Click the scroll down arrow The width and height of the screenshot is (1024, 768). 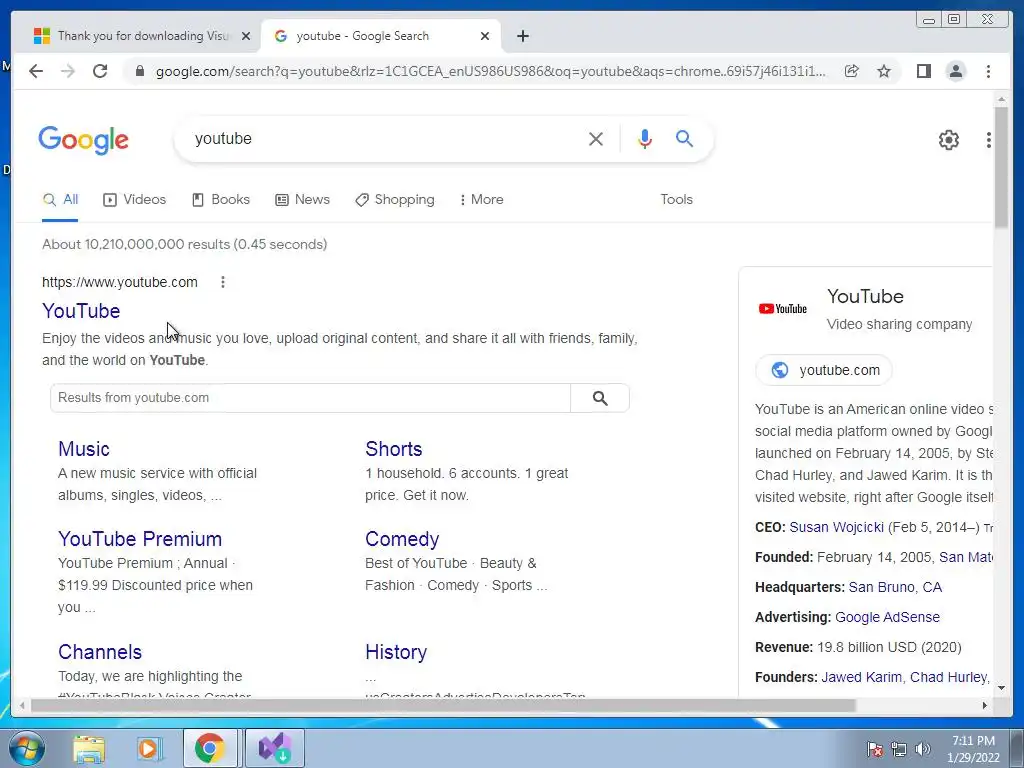click(x=1002, y=688)
